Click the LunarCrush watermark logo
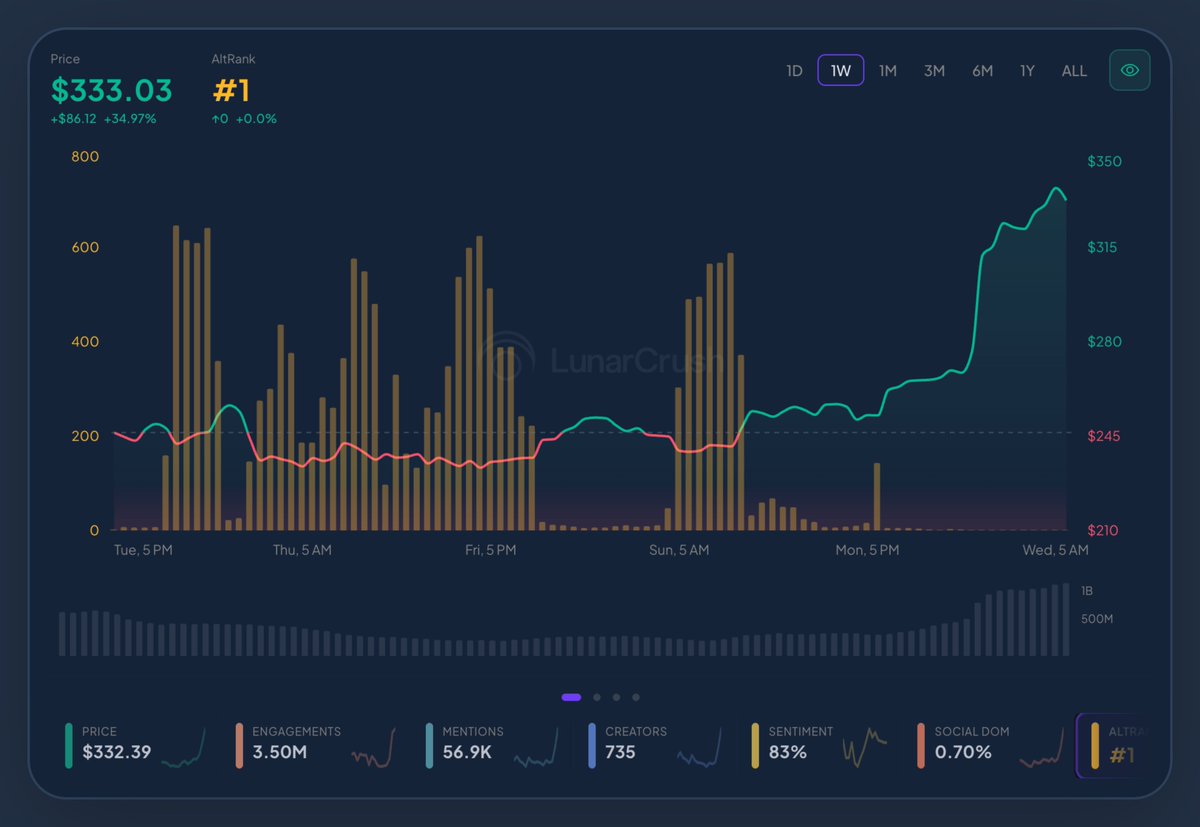 tap(600, 358)
